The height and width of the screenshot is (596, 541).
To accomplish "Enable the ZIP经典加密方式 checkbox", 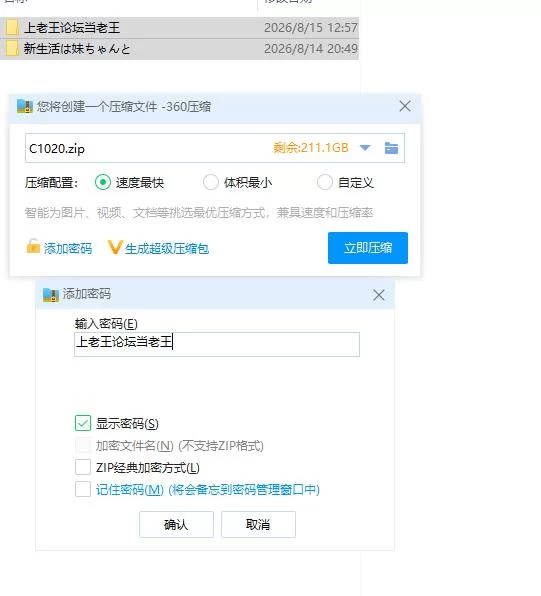I will click(x=83, y=467).
